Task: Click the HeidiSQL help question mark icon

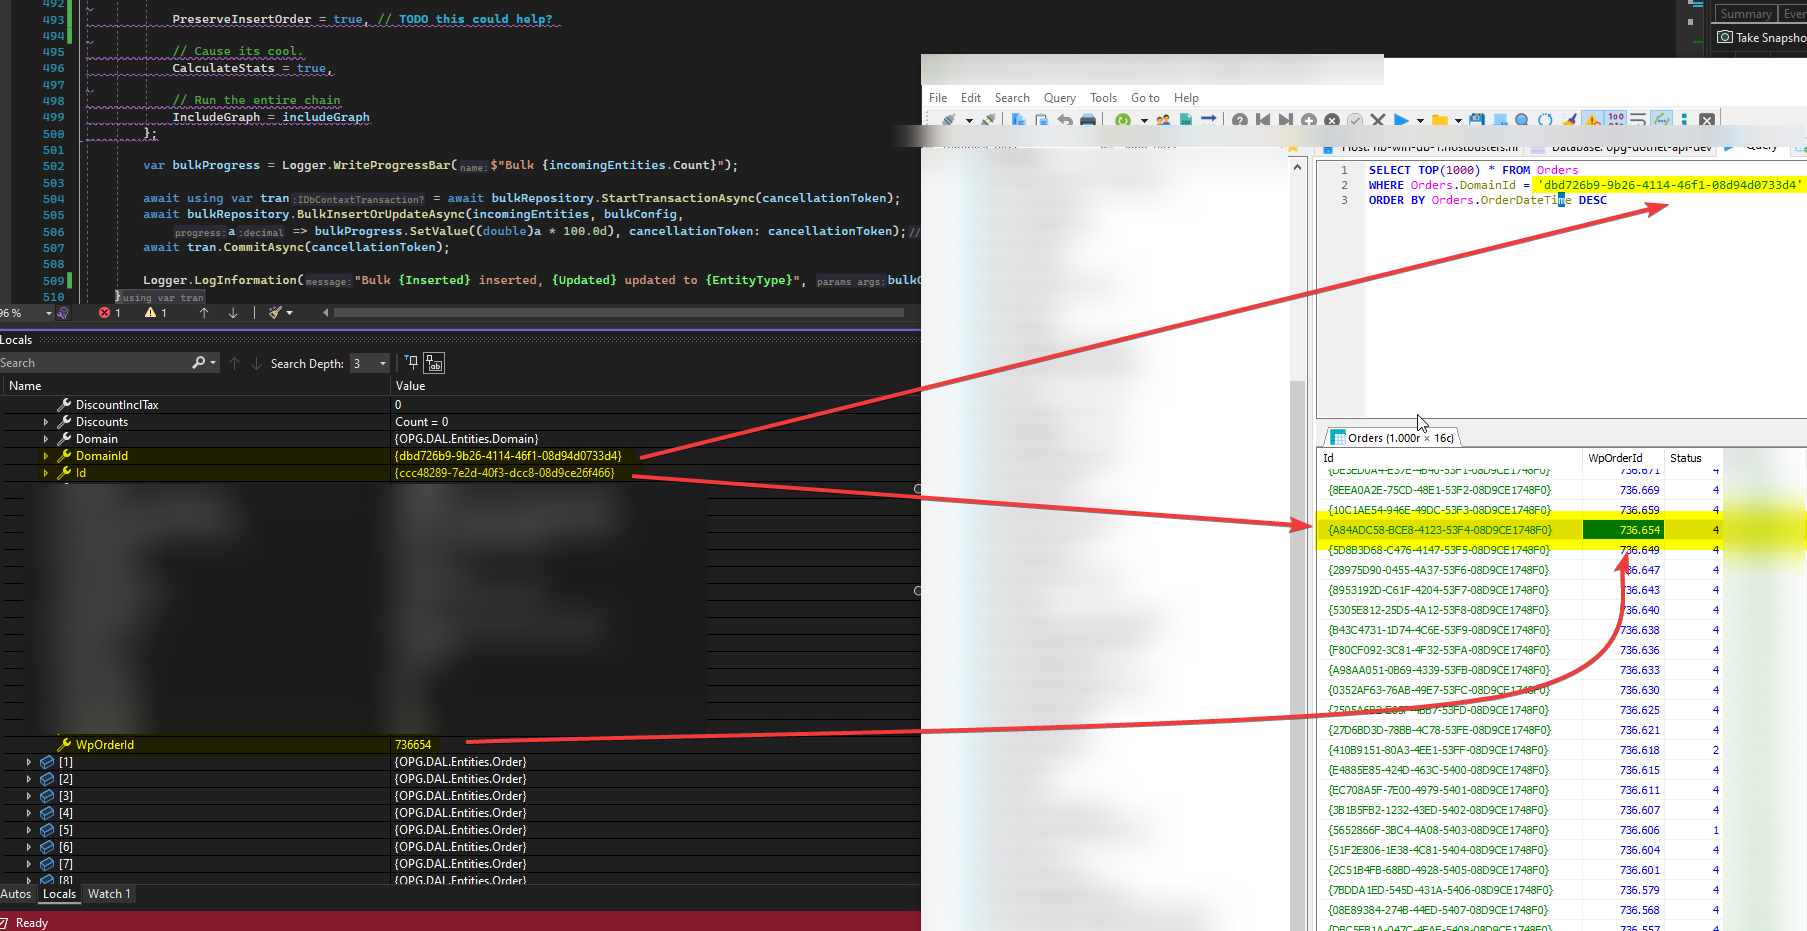Action: [1240, 120]
